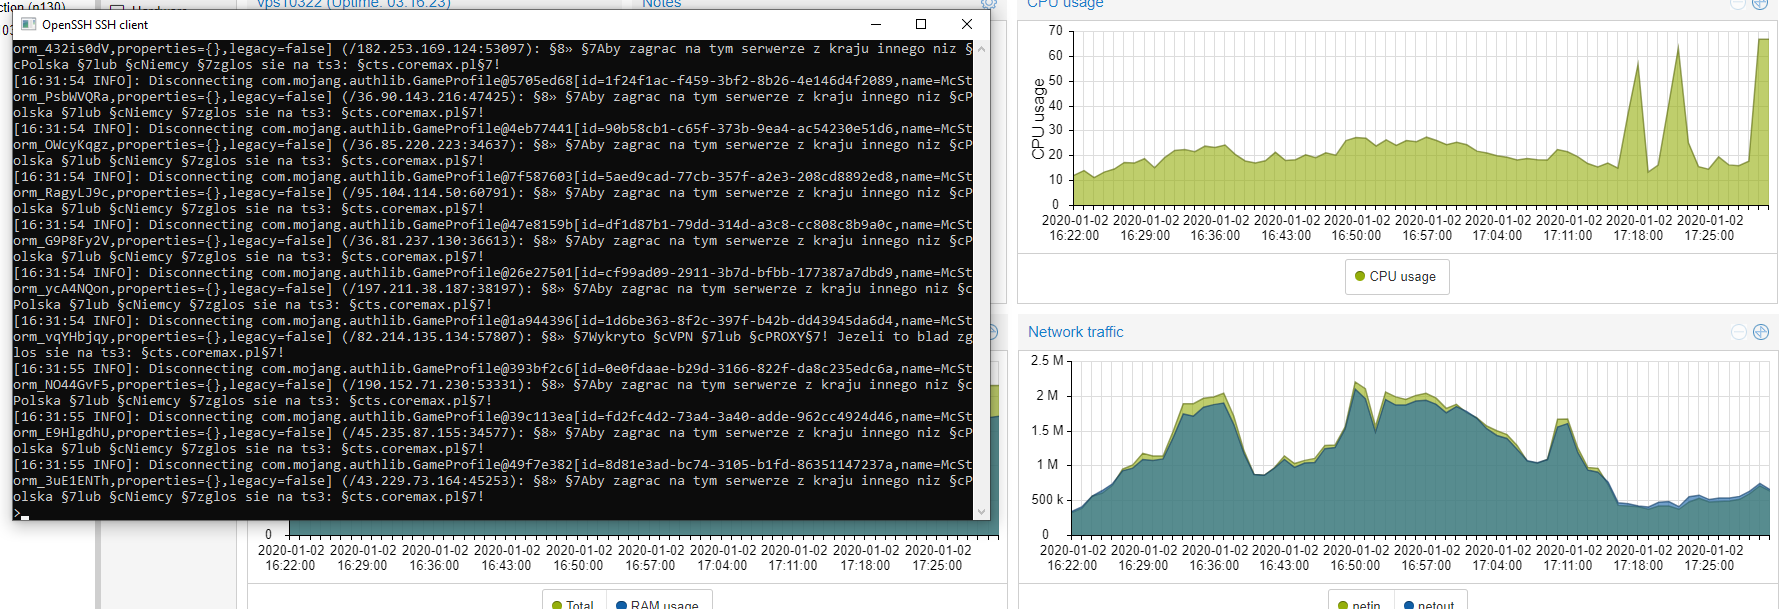The width and height of the screenshot is (1788, 609).
Task: Click the last CPU spike in chart
Action: 1762,42
